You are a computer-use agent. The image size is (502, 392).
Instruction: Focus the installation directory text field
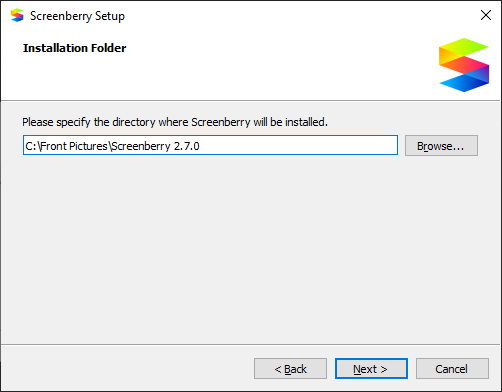(x=210, y=145)
